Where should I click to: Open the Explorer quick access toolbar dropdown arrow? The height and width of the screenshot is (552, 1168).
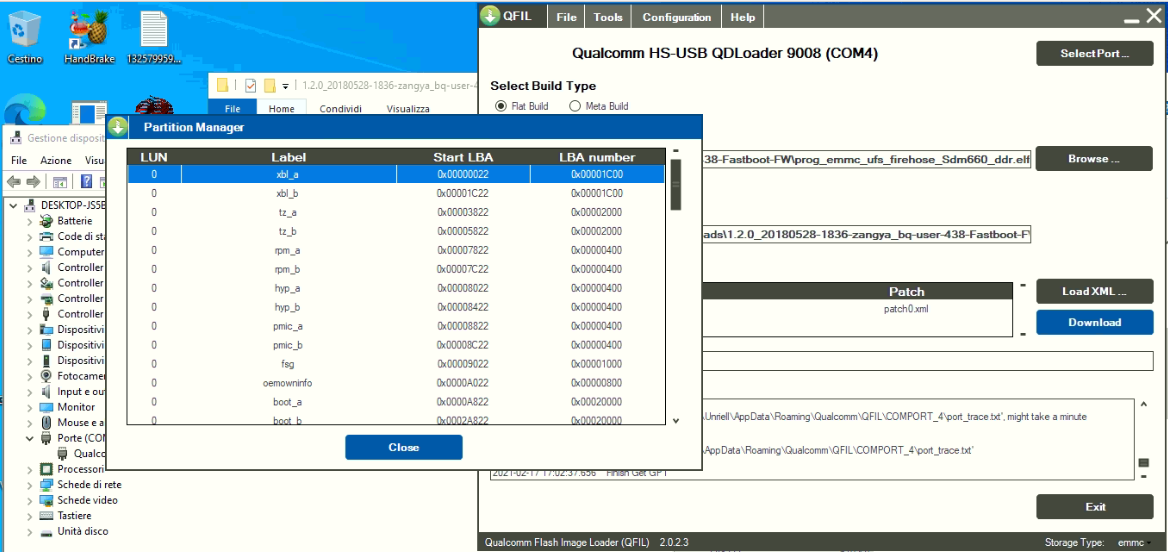click(x=285, y=86)
